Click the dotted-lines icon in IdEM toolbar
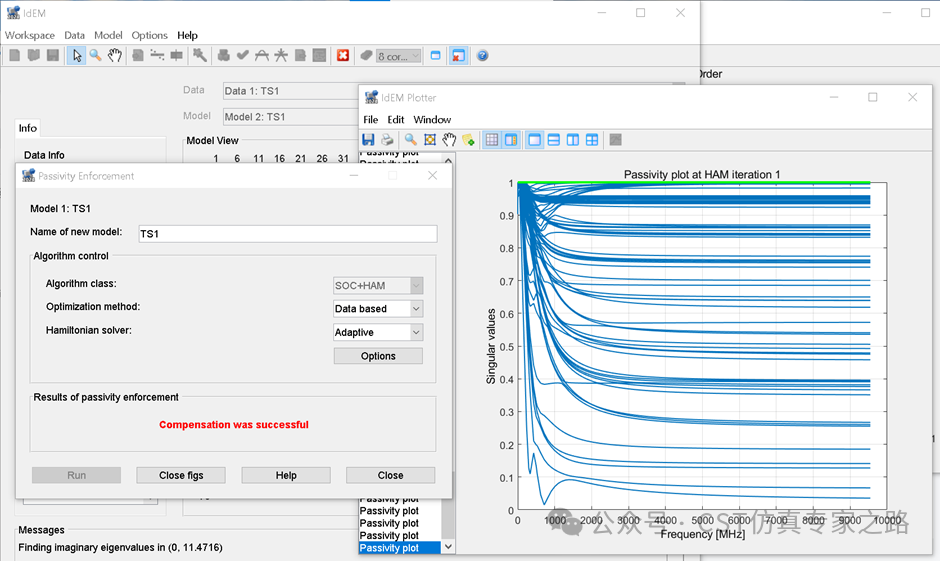 (x=157, y=56)
